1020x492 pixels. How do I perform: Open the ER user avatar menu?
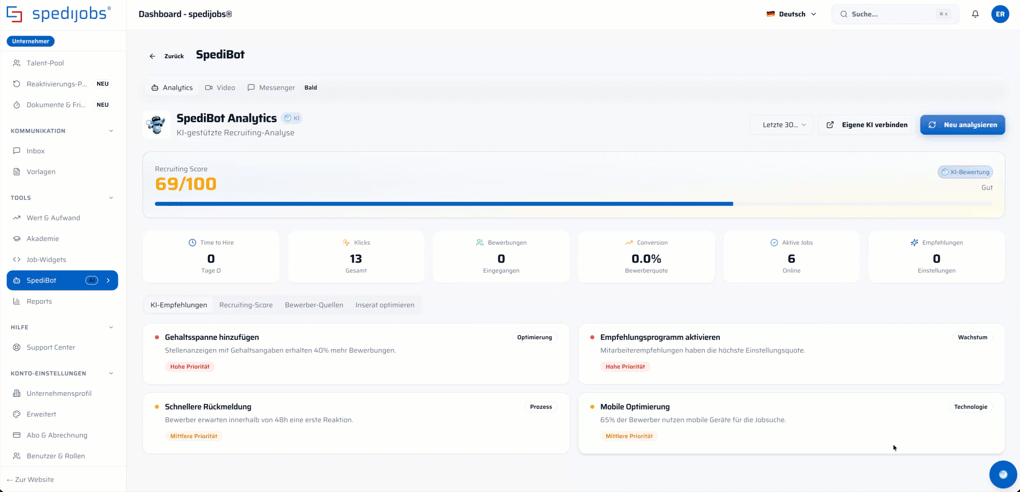click(x=1000, y=14)
